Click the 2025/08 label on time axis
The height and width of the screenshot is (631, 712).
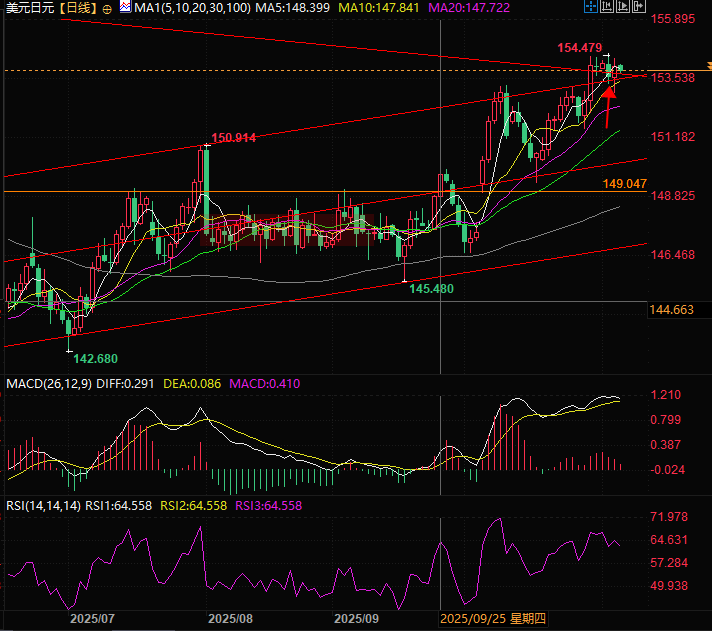pos(230,620)
